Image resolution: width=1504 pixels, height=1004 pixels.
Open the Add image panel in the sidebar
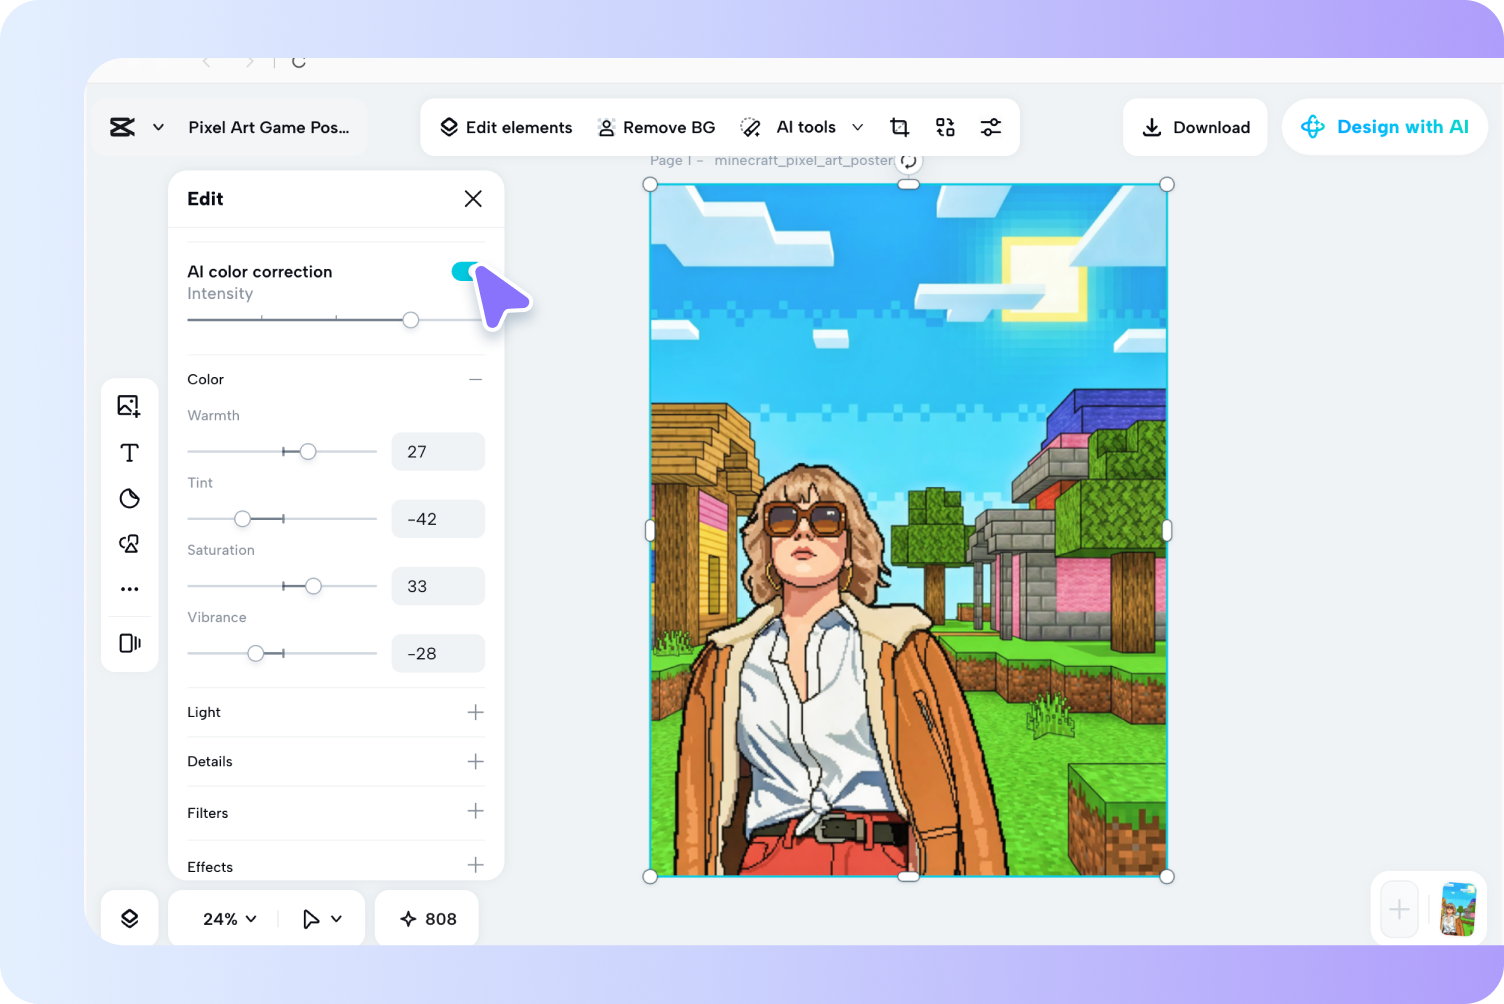click(129, 405)
